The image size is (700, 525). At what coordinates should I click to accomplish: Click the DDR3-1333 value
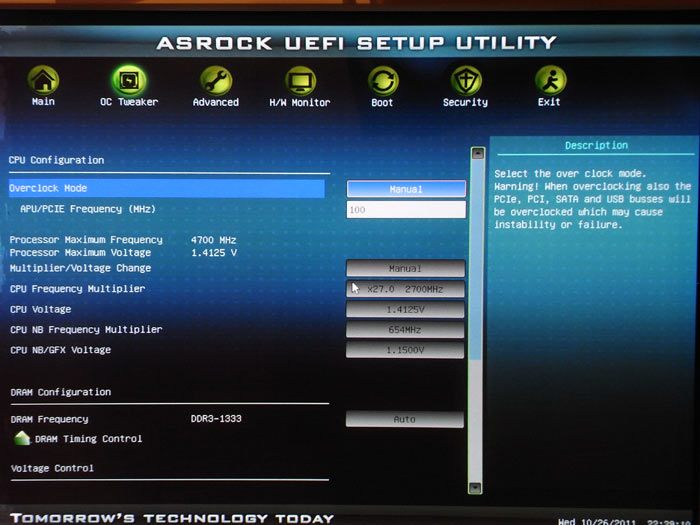[x=216, y=419]
